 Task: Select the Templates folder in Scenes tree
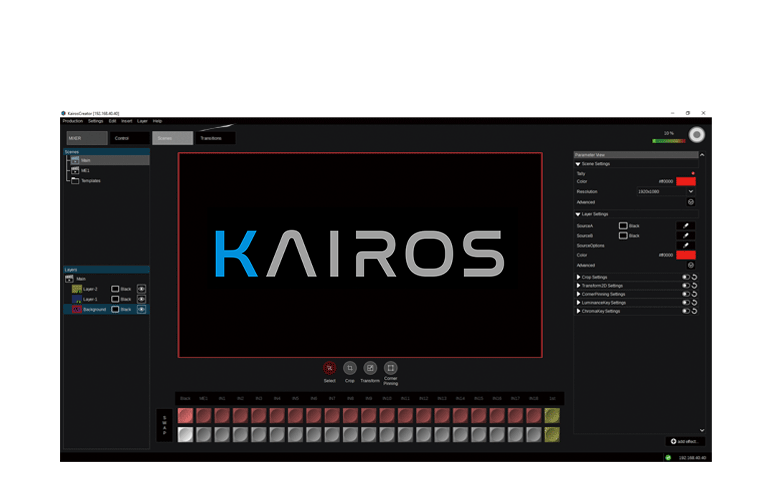click(x=90, y=181)
